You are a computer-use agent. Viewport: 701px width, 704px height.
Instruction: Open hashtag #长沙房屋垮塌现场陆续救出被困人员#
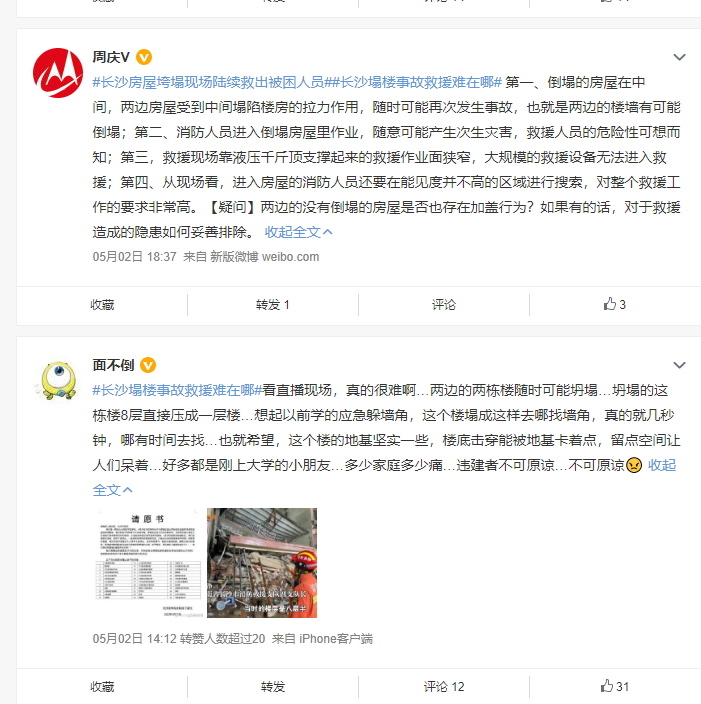212,82
